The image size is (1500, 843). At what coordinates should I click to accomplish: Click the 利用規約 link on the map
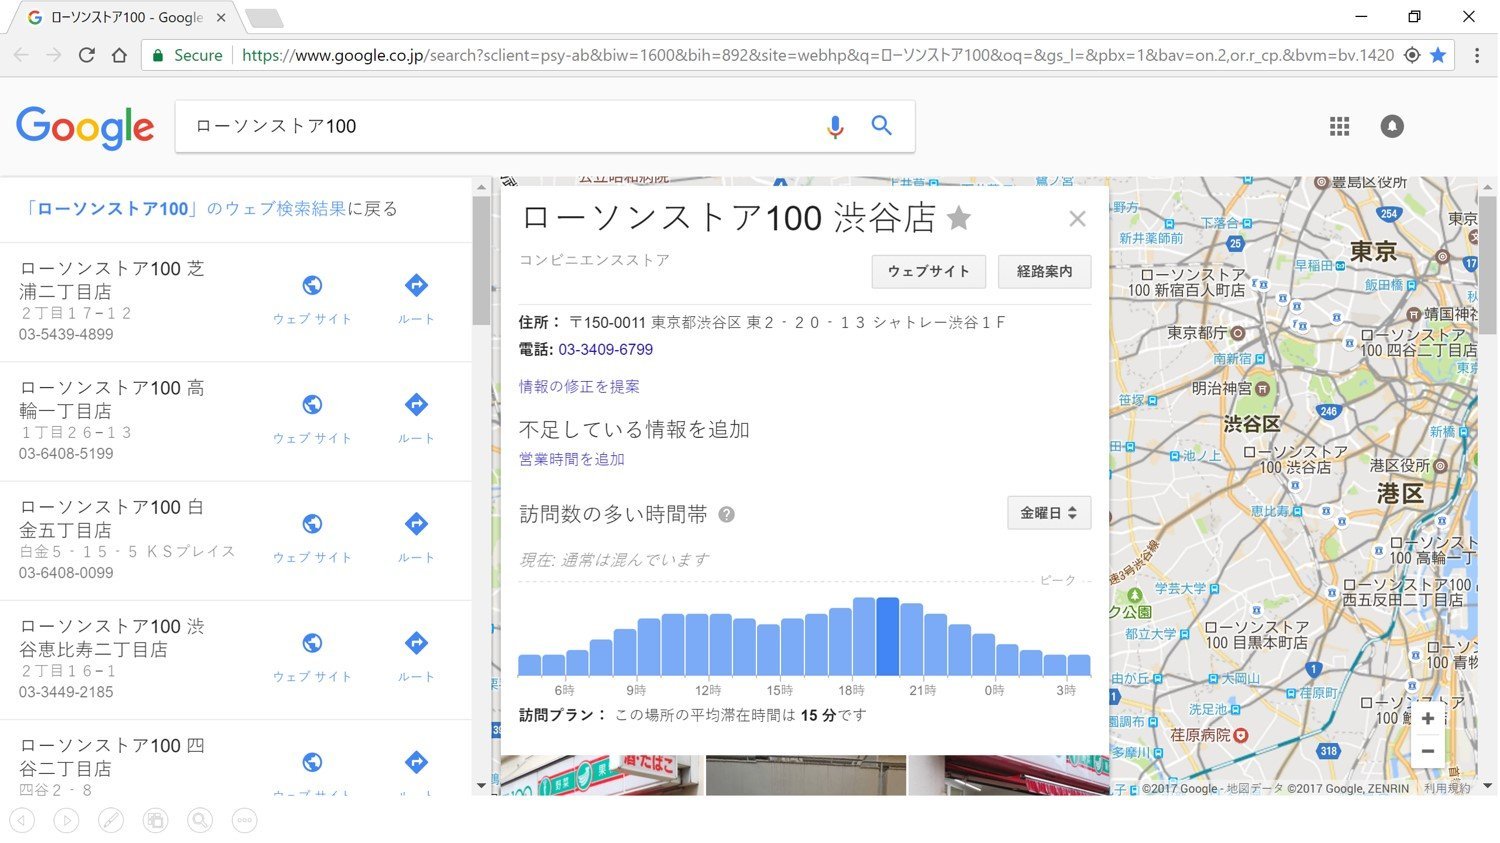click(x=1447, y=788)
